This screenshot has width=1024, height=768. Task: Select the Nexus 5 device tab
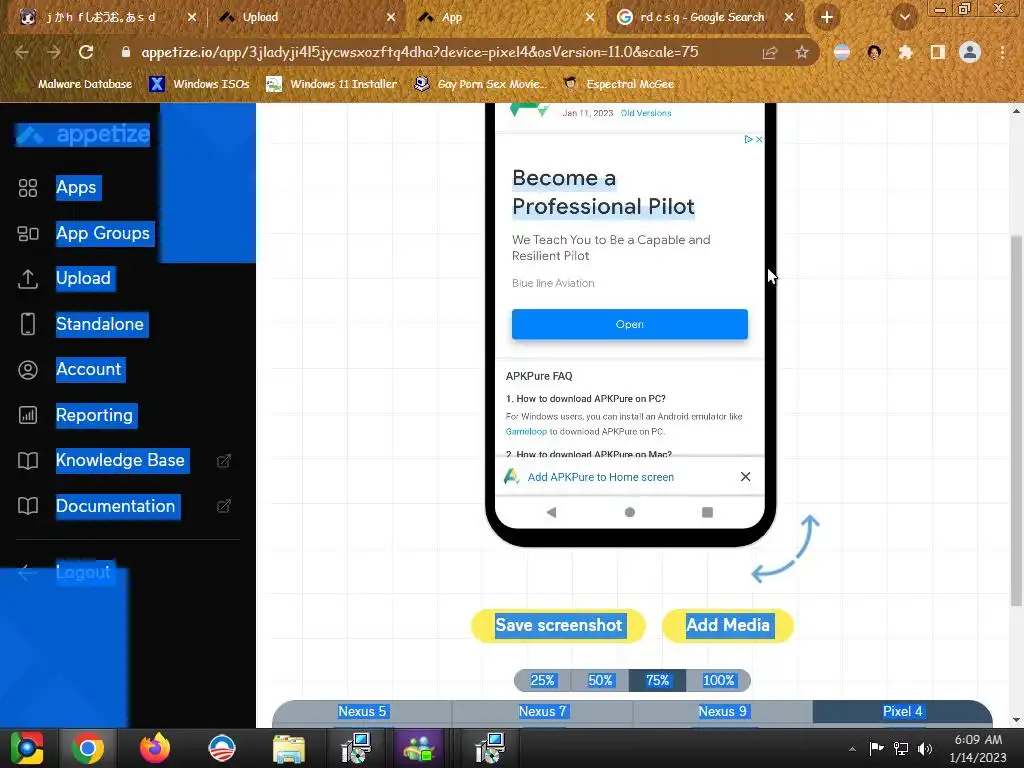pos(362,712)
